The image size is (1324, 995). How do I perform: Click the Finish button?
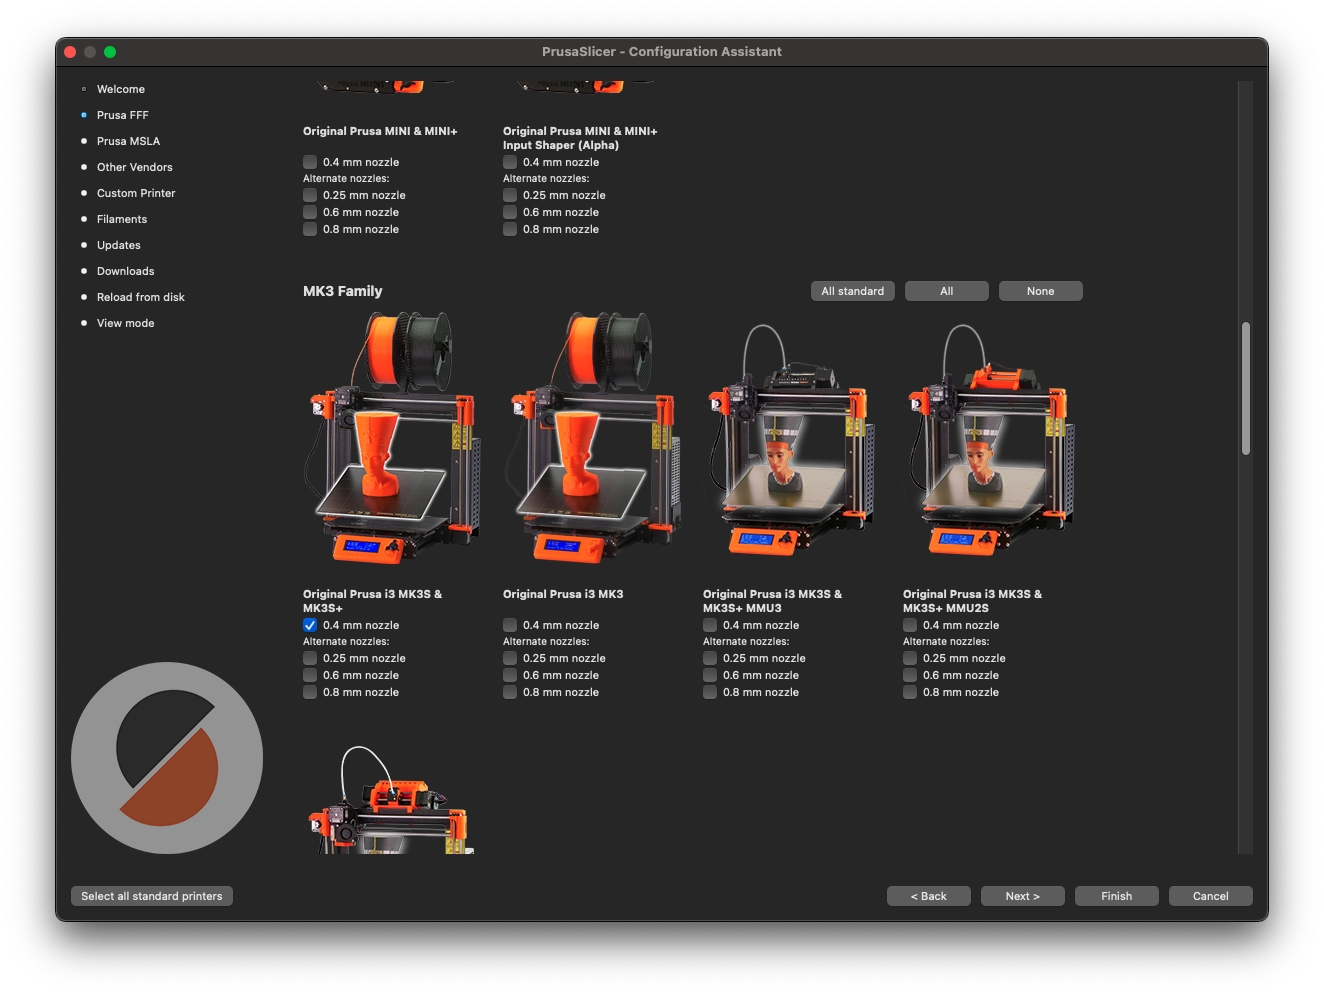1117,896
